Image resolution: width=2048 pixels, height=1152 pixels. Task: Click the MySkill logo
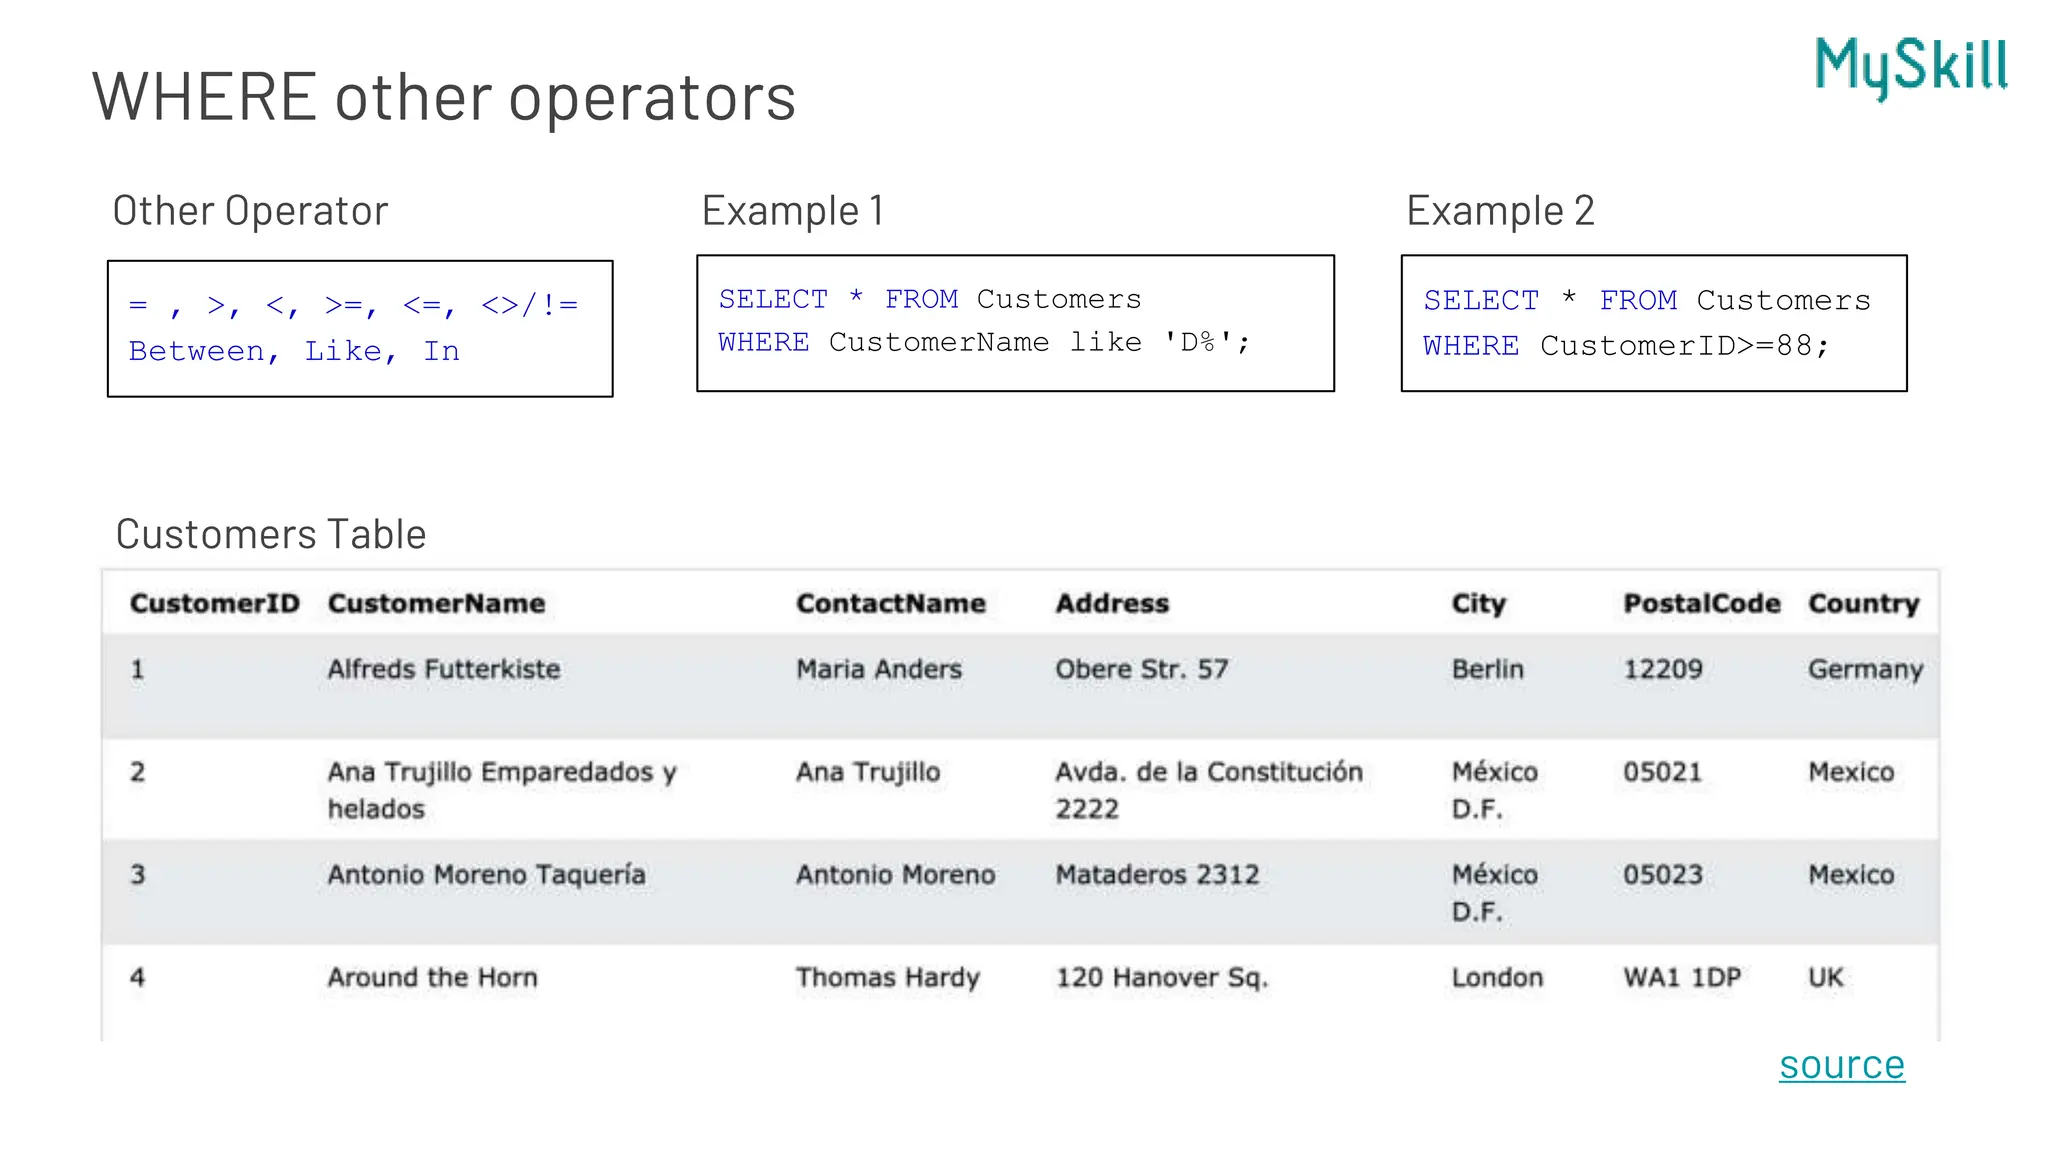1911,68
